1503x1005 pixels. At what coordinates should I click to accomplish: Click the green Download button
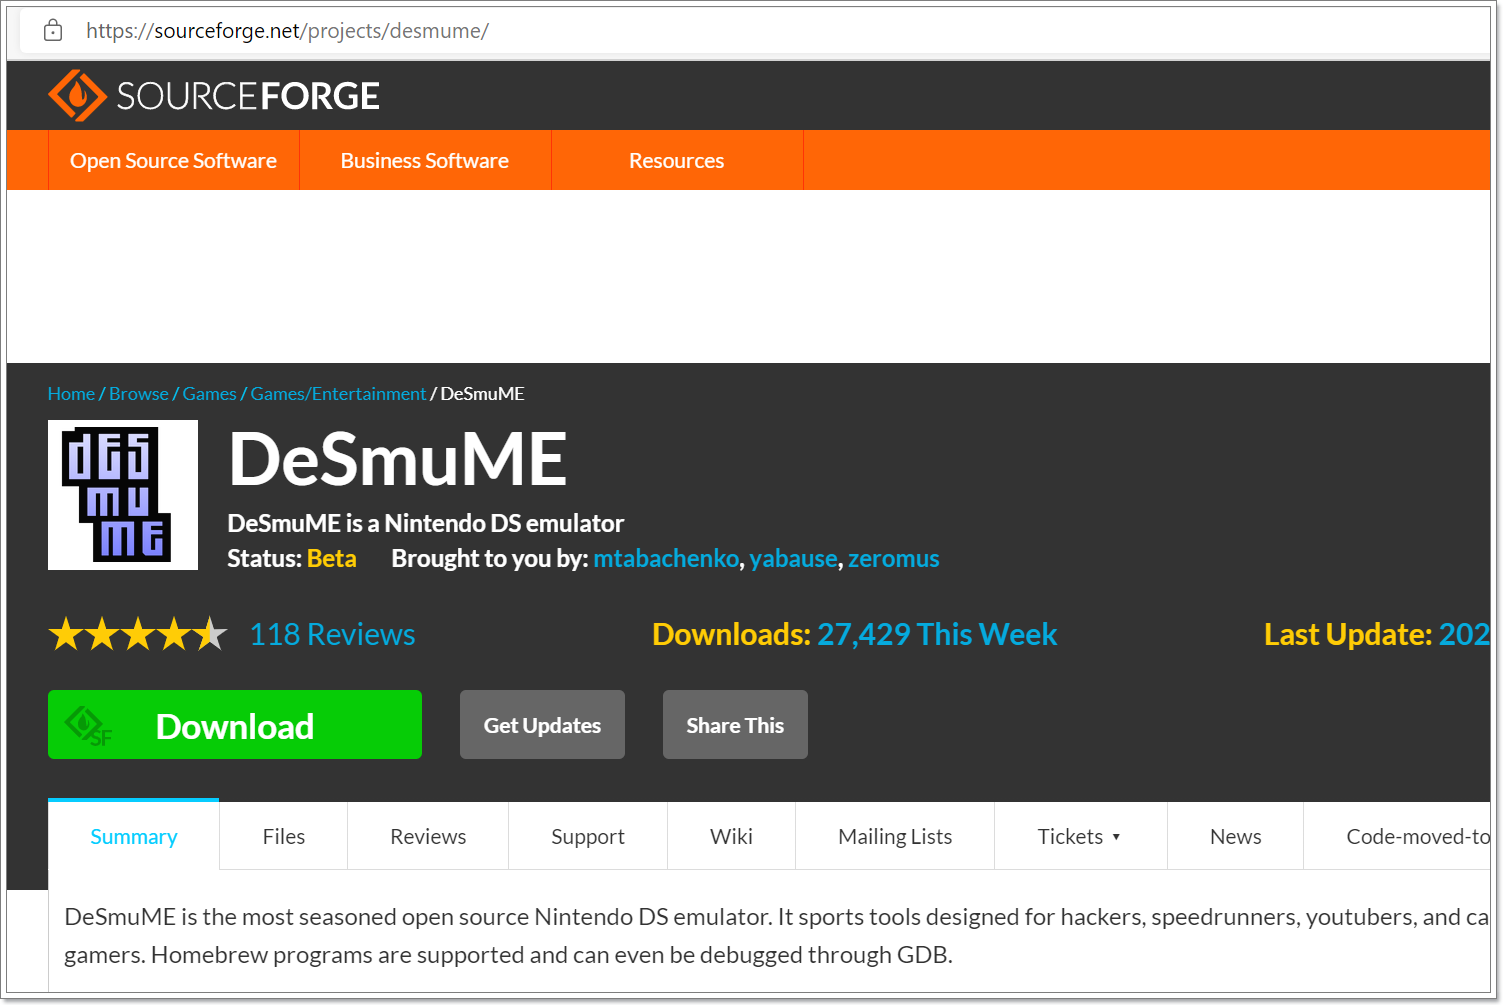click(x=235, y=725)
